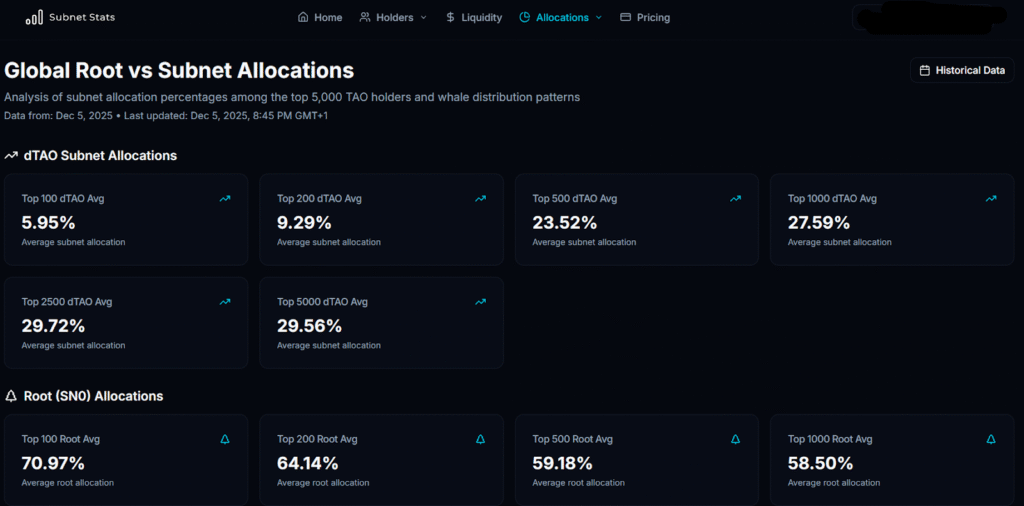Click the trend icon in Top 100 dTAO card

point(225,199)
